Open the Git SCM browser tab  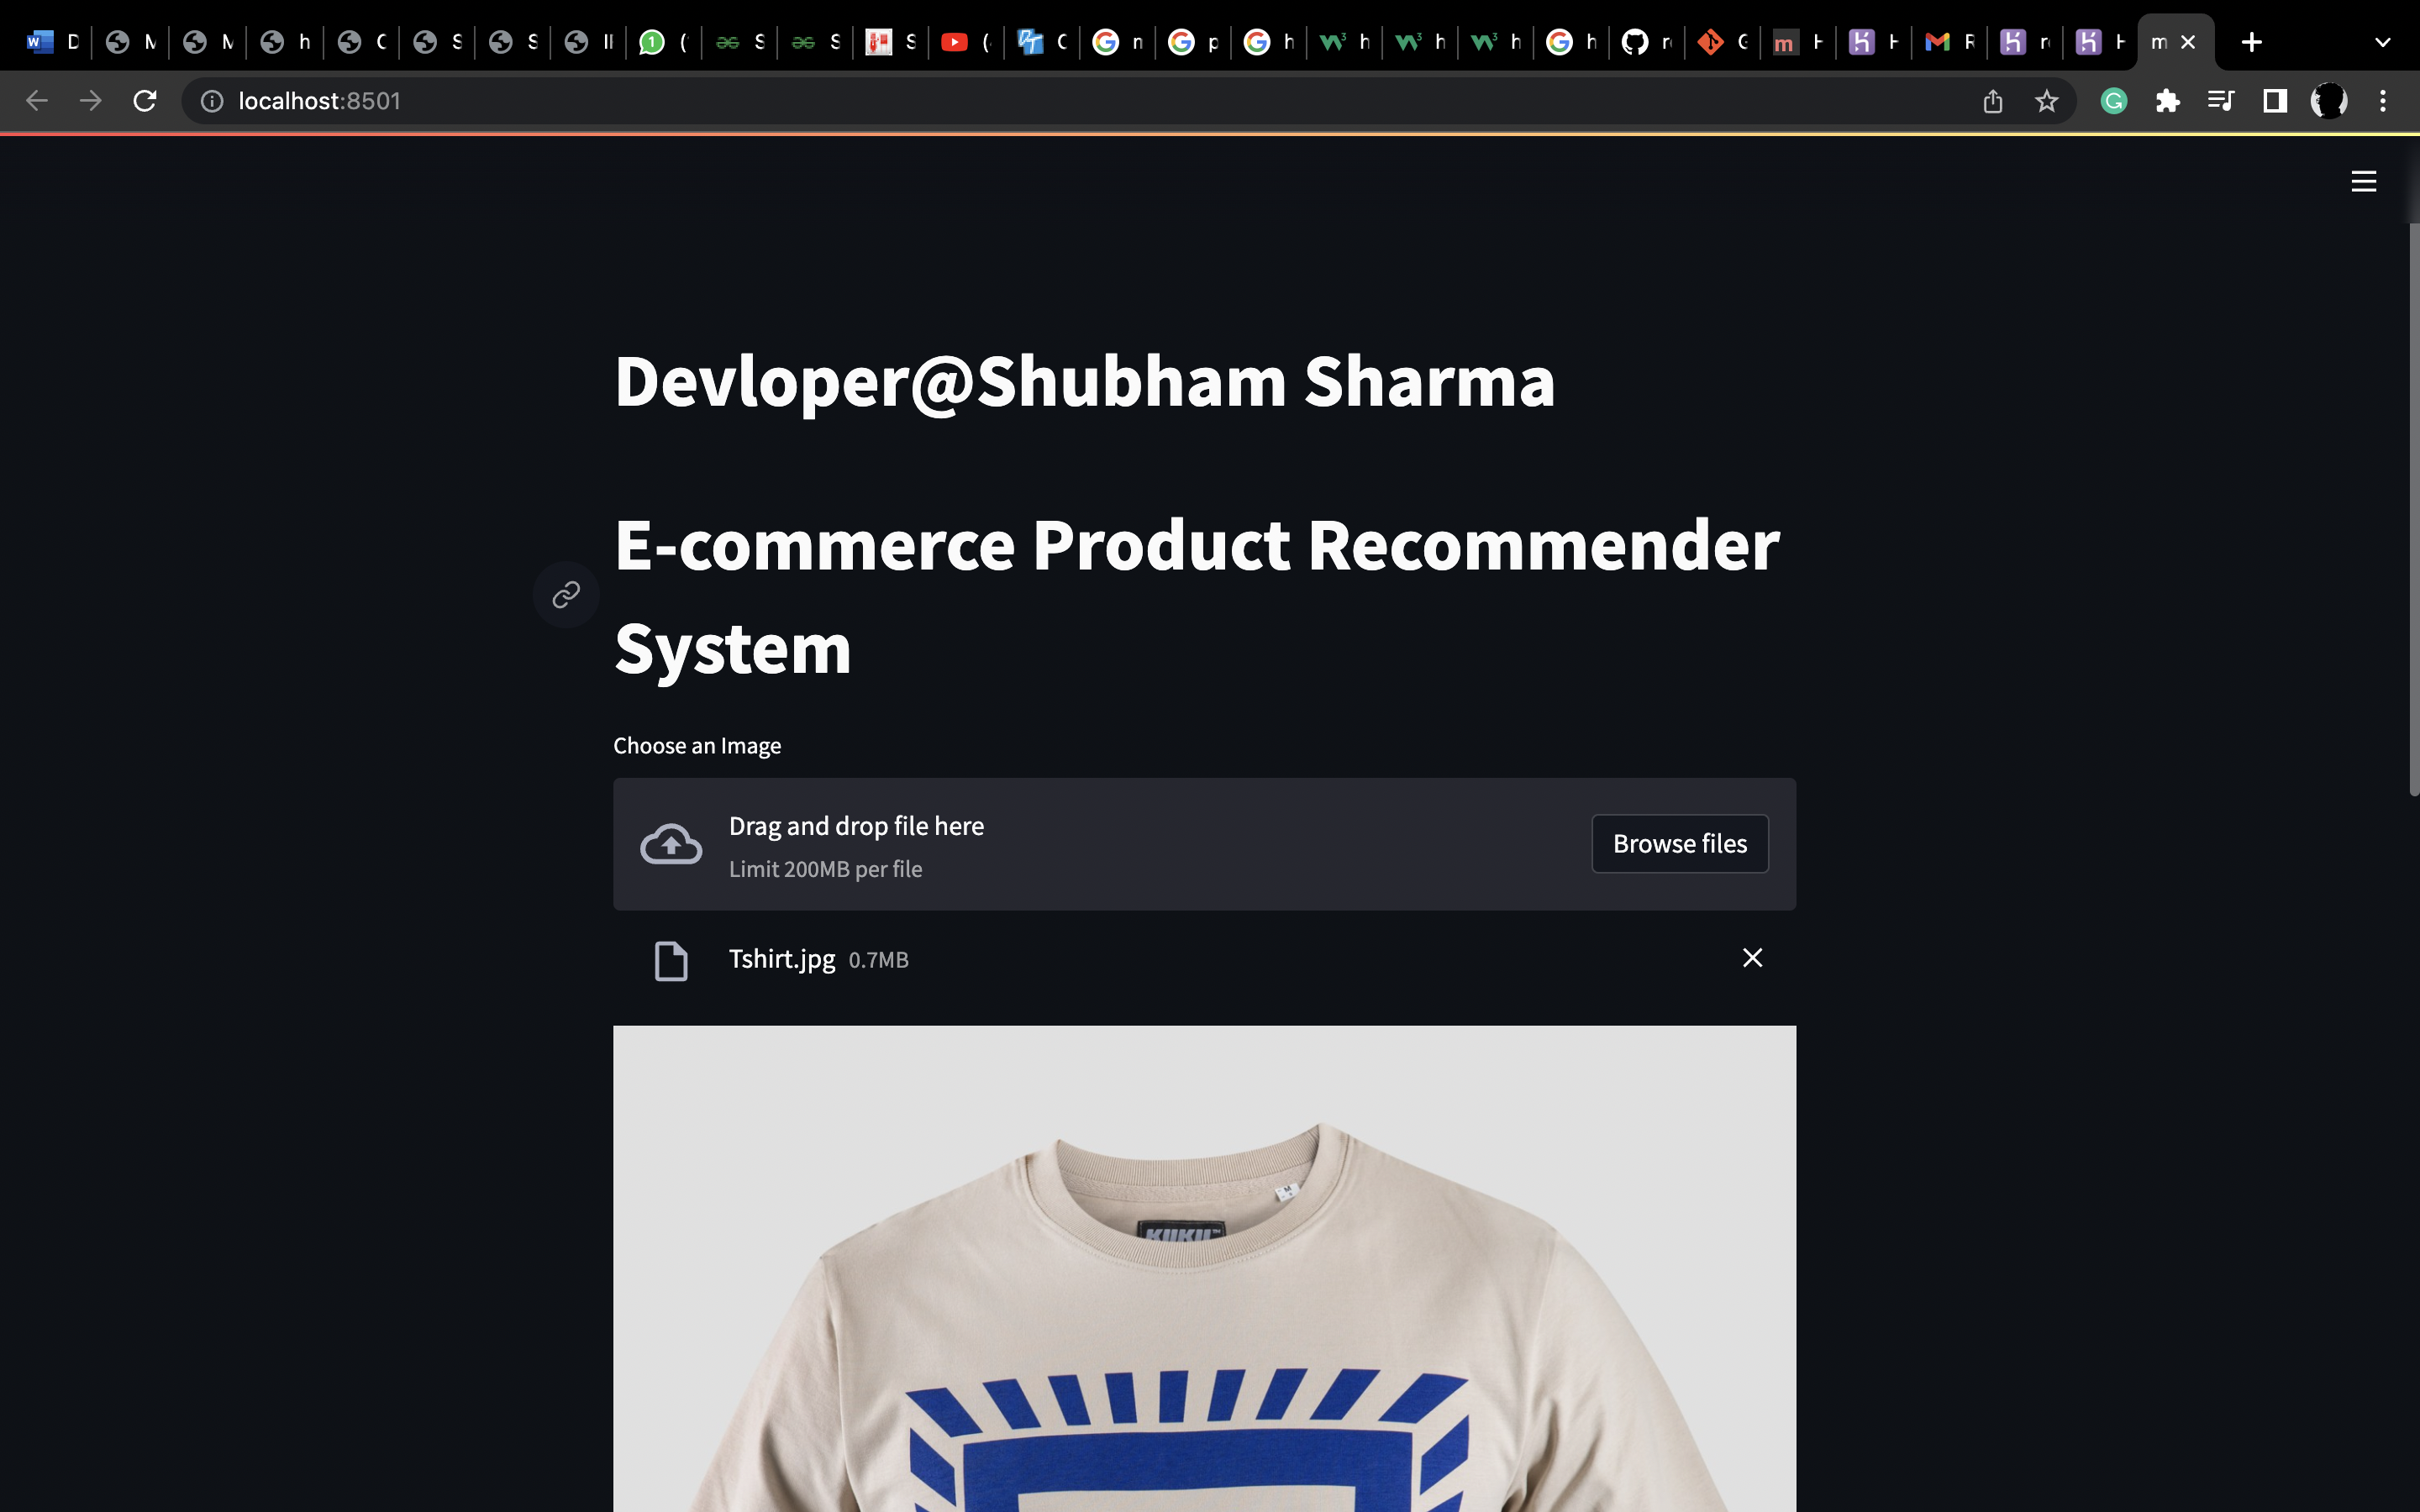pos(1710,41)
